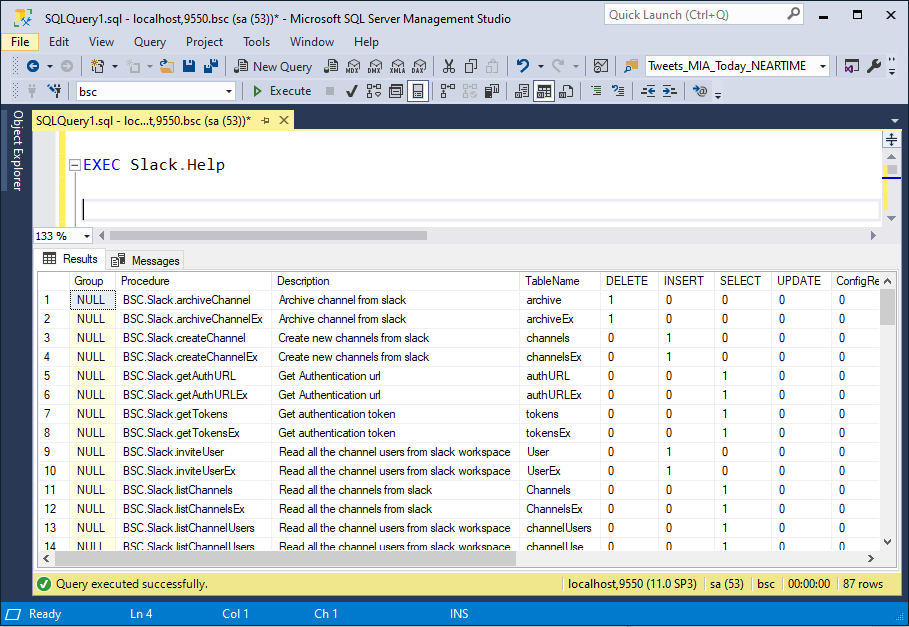Click the Increase Indent icon
The height and width of the screenshot is (627, 909).
click(670, 91)
